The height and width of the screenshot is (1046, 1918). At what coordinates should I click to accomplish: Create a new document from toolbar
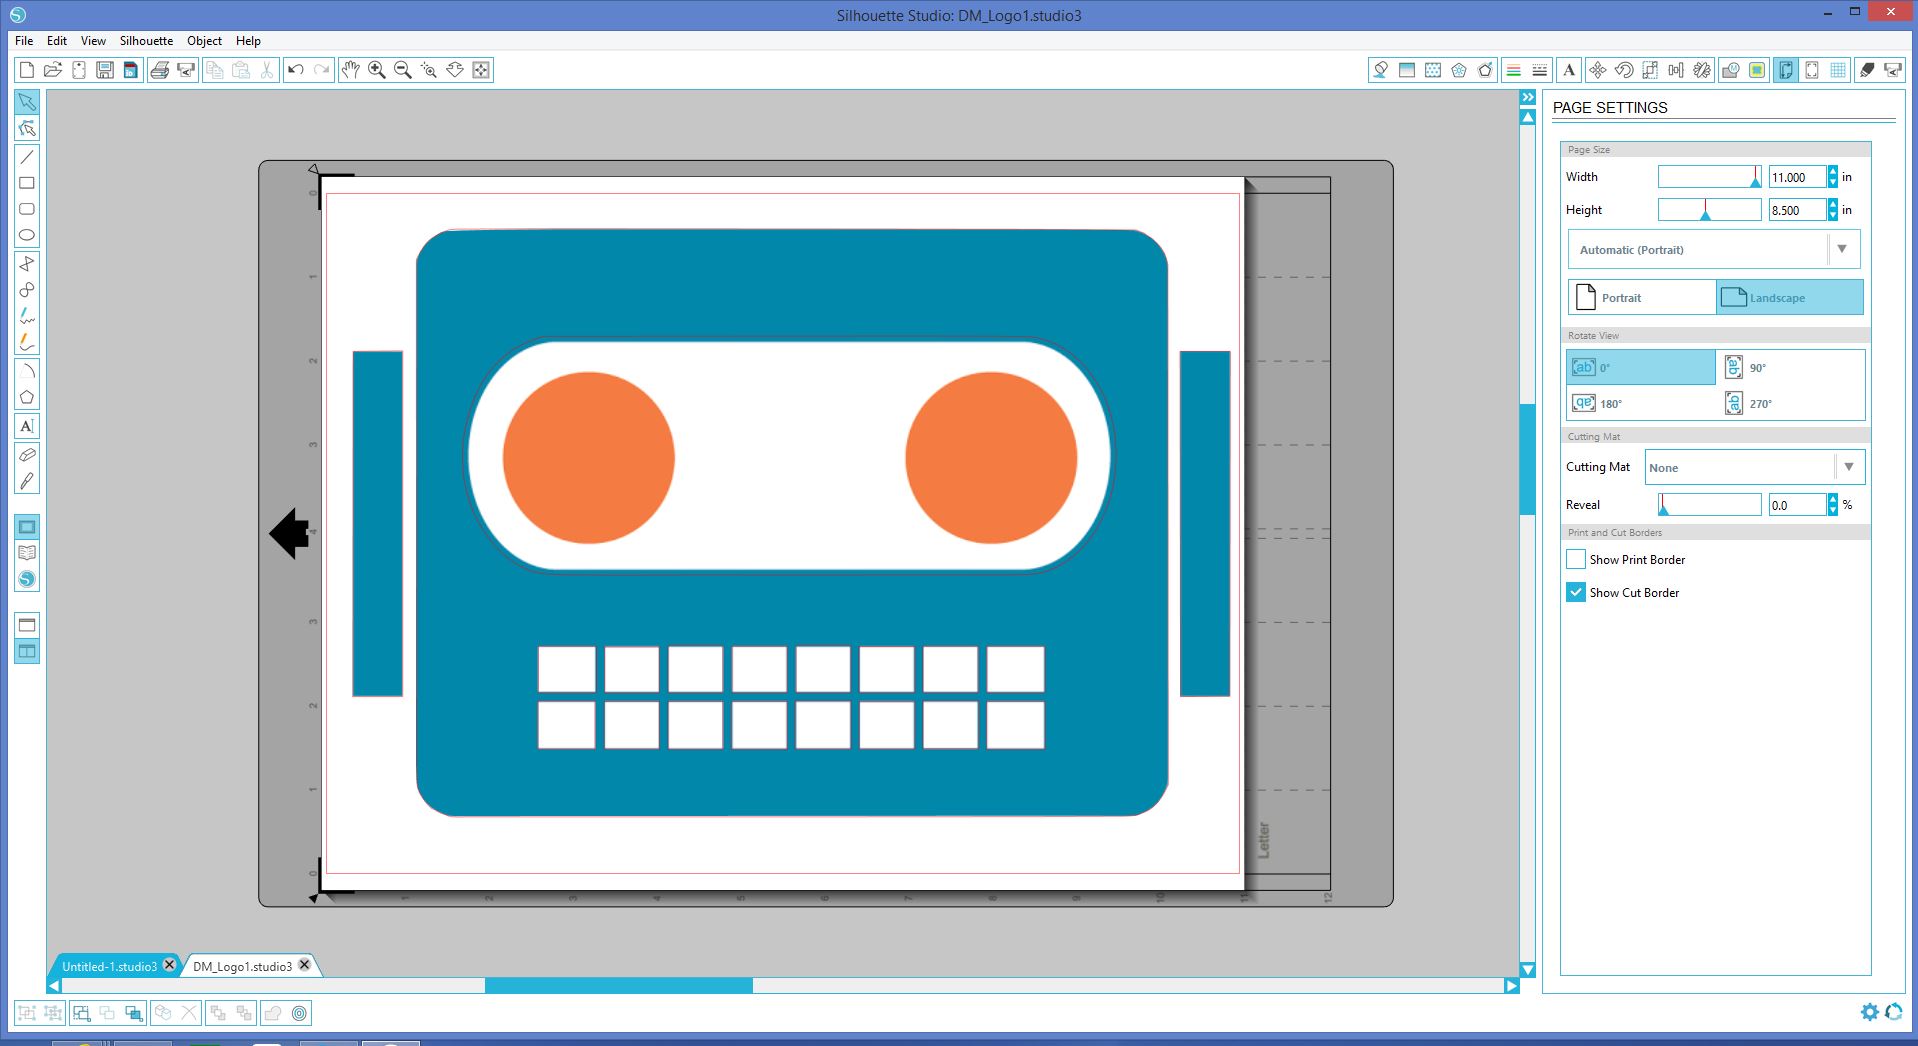click(27, 70)
